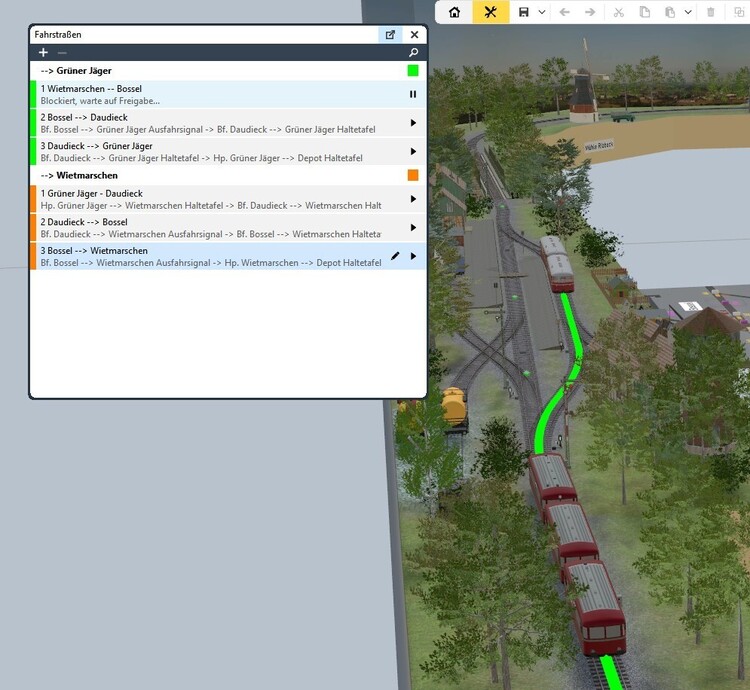Screen dimensions: 750x690
Task: Select the '--> Wietmarschen' group header
Action: tap(227, 175)
